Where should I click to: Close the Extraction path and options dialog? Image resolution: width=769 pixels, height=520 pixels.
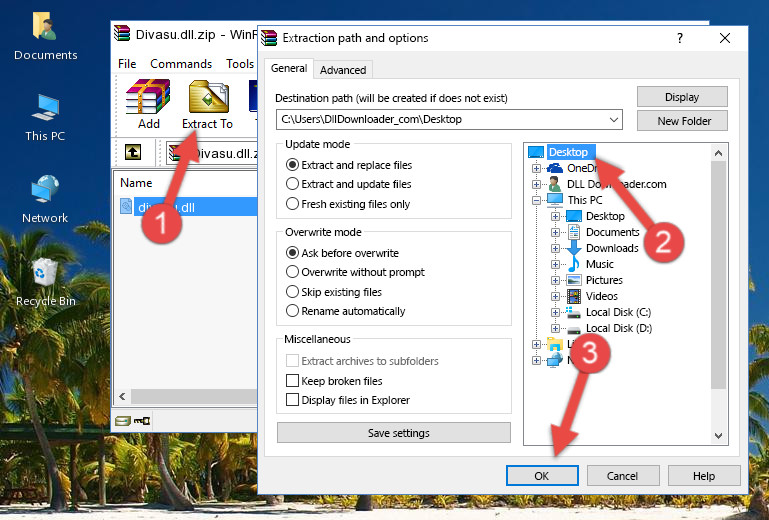click(x=725, y=38)
